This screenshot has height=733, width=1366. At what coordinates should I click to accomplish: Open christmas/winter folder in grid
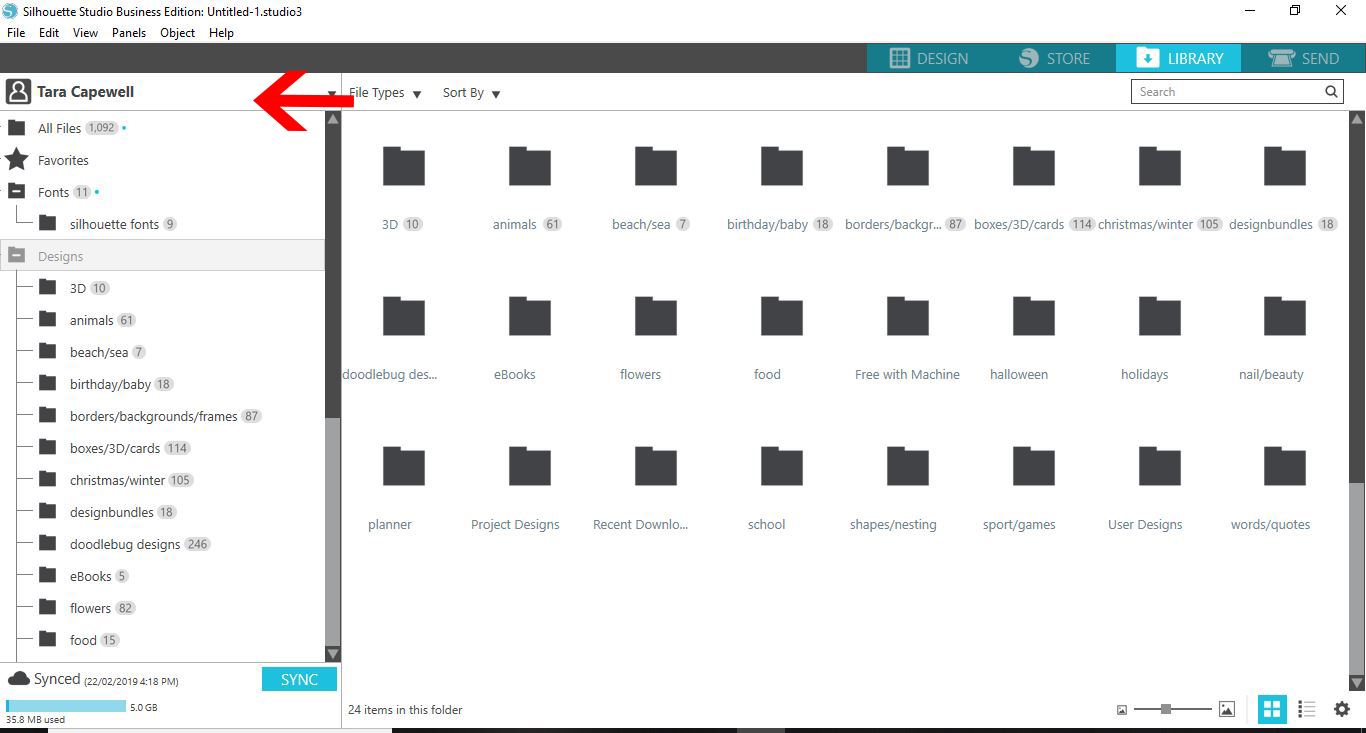tap(1160, 166)
